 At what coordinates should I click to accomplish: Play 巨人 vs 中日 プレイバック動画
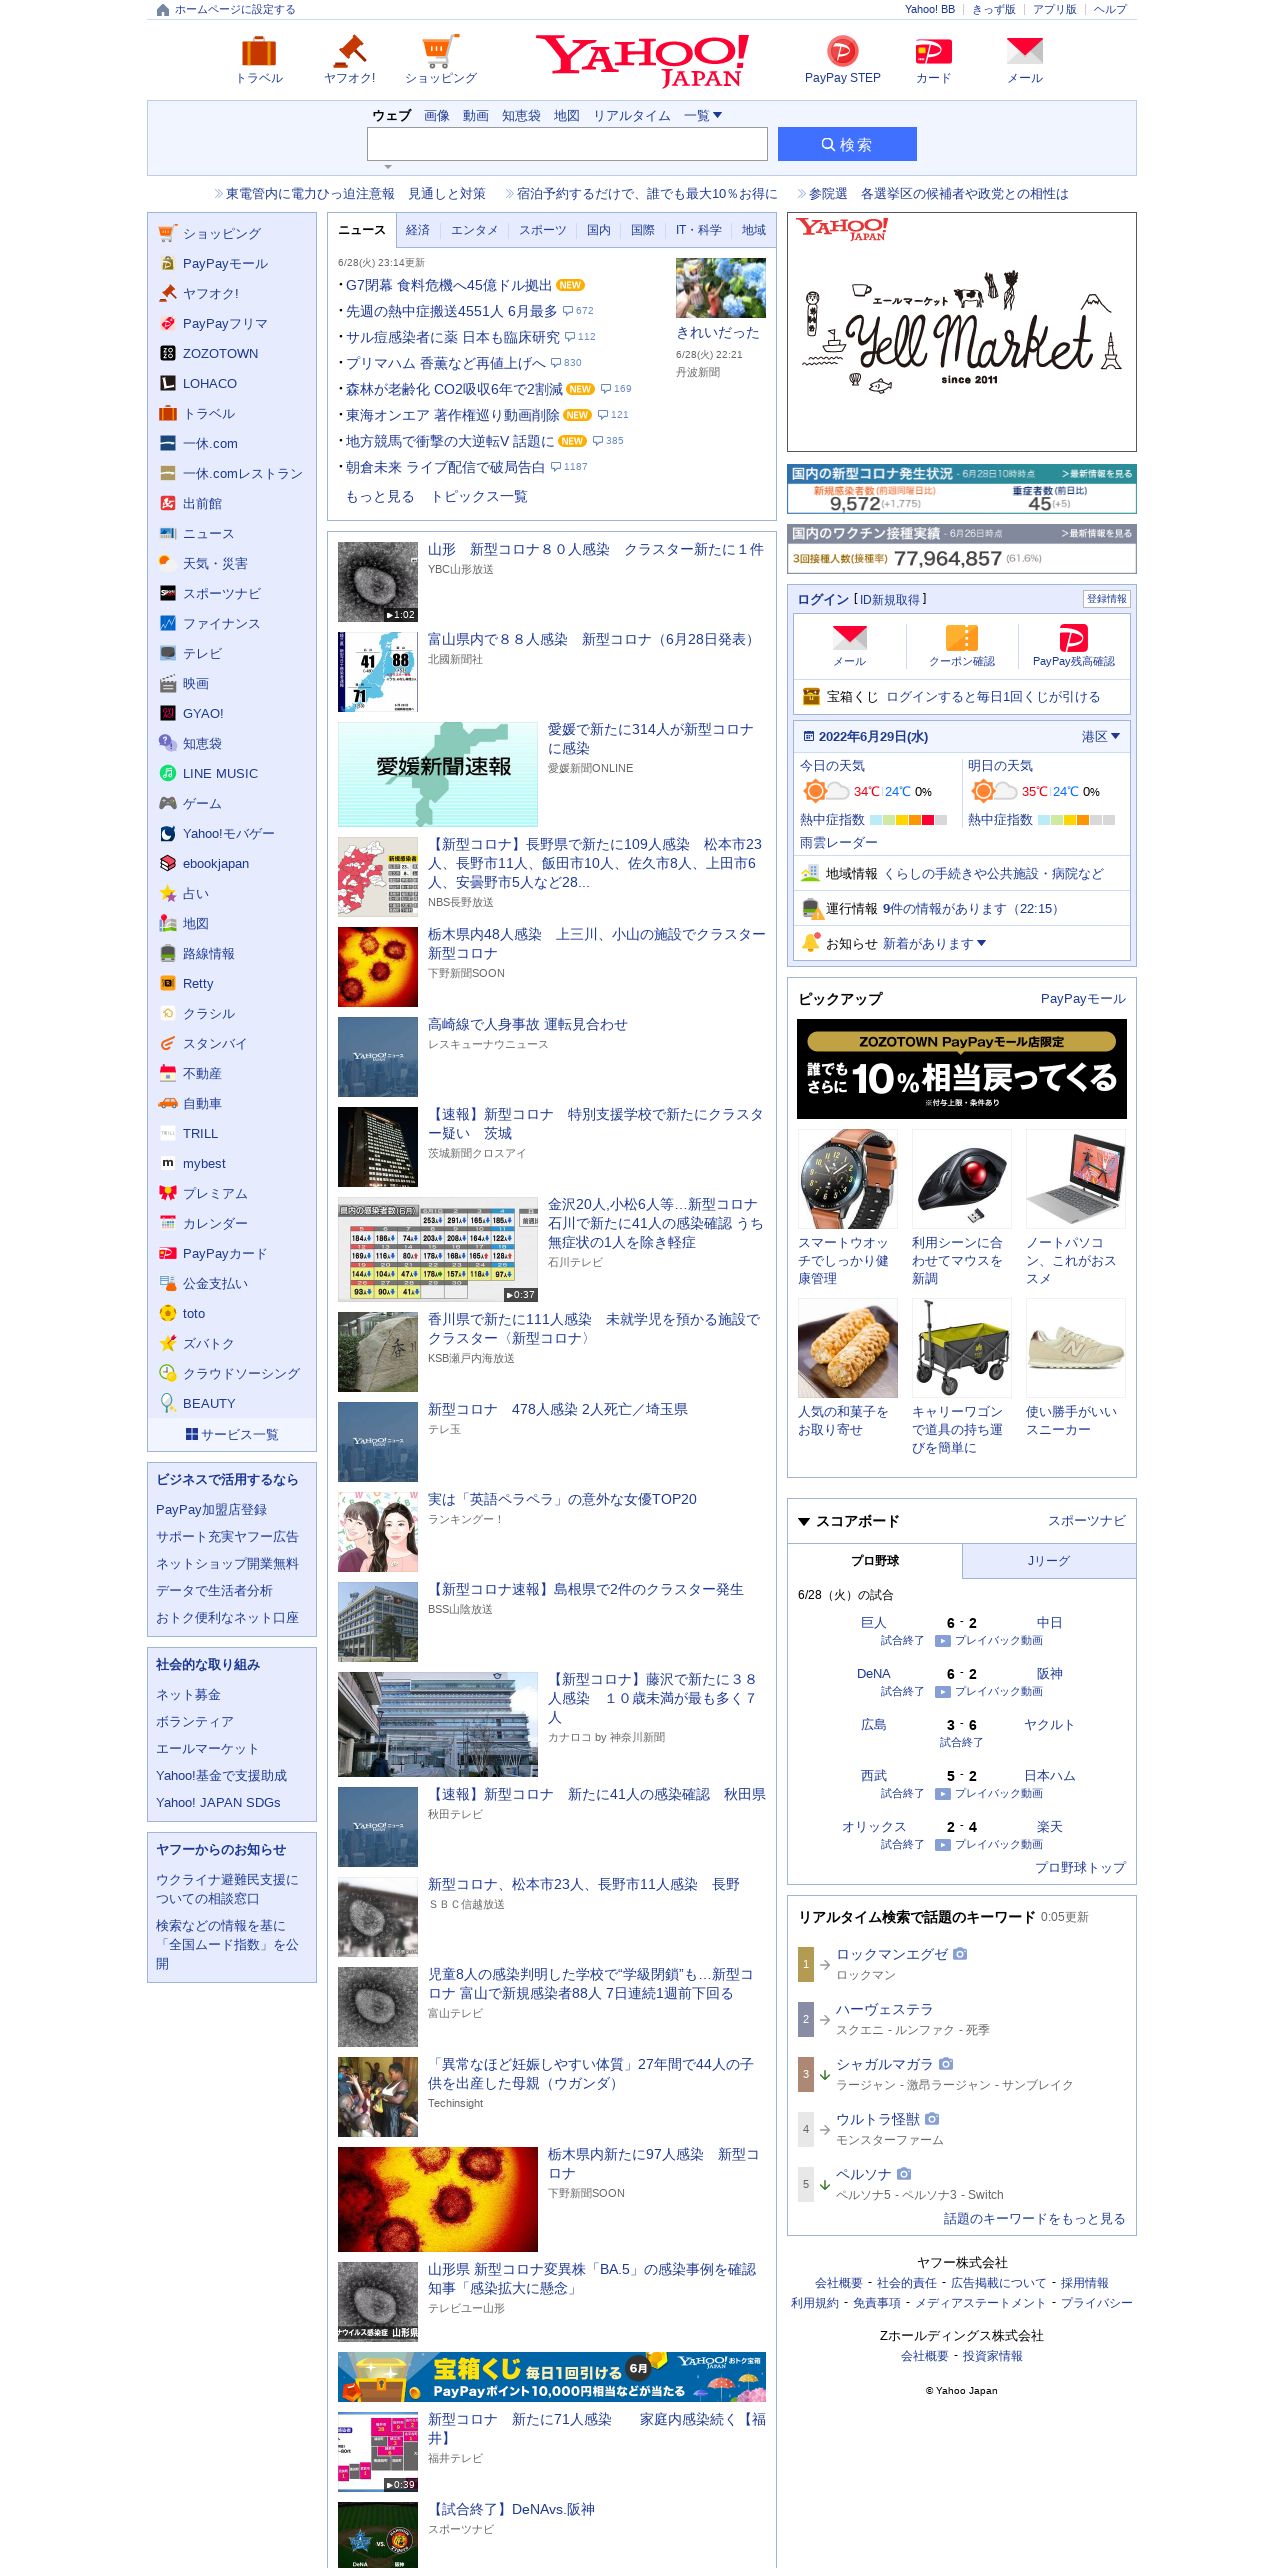989,1641
